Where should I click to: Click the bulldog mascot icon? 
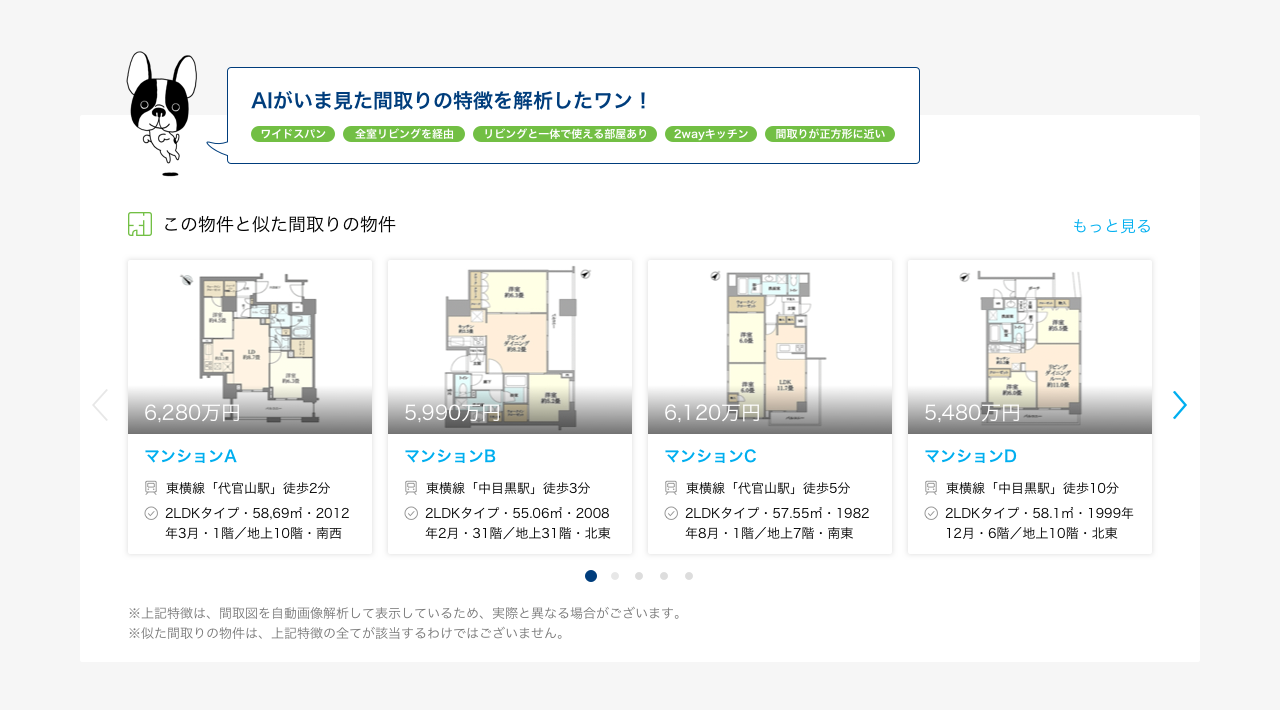pos(161,112)
